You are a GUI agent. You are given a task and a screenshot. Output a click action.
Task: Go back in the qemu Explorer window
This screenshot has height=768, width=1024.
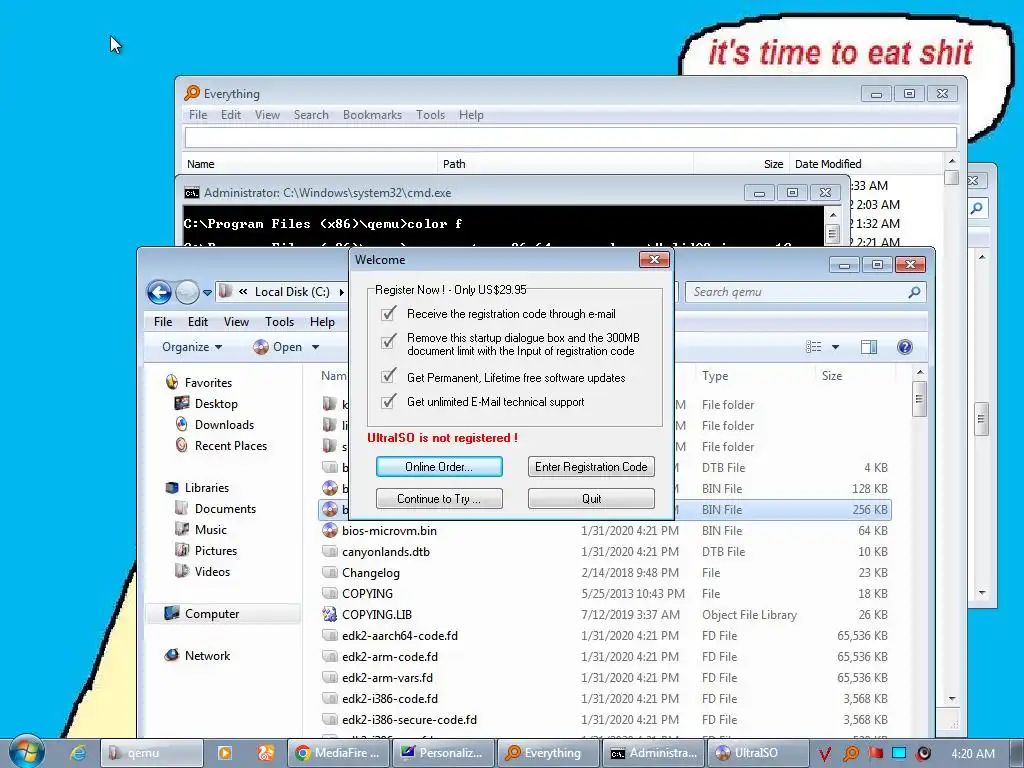[159, 292]
